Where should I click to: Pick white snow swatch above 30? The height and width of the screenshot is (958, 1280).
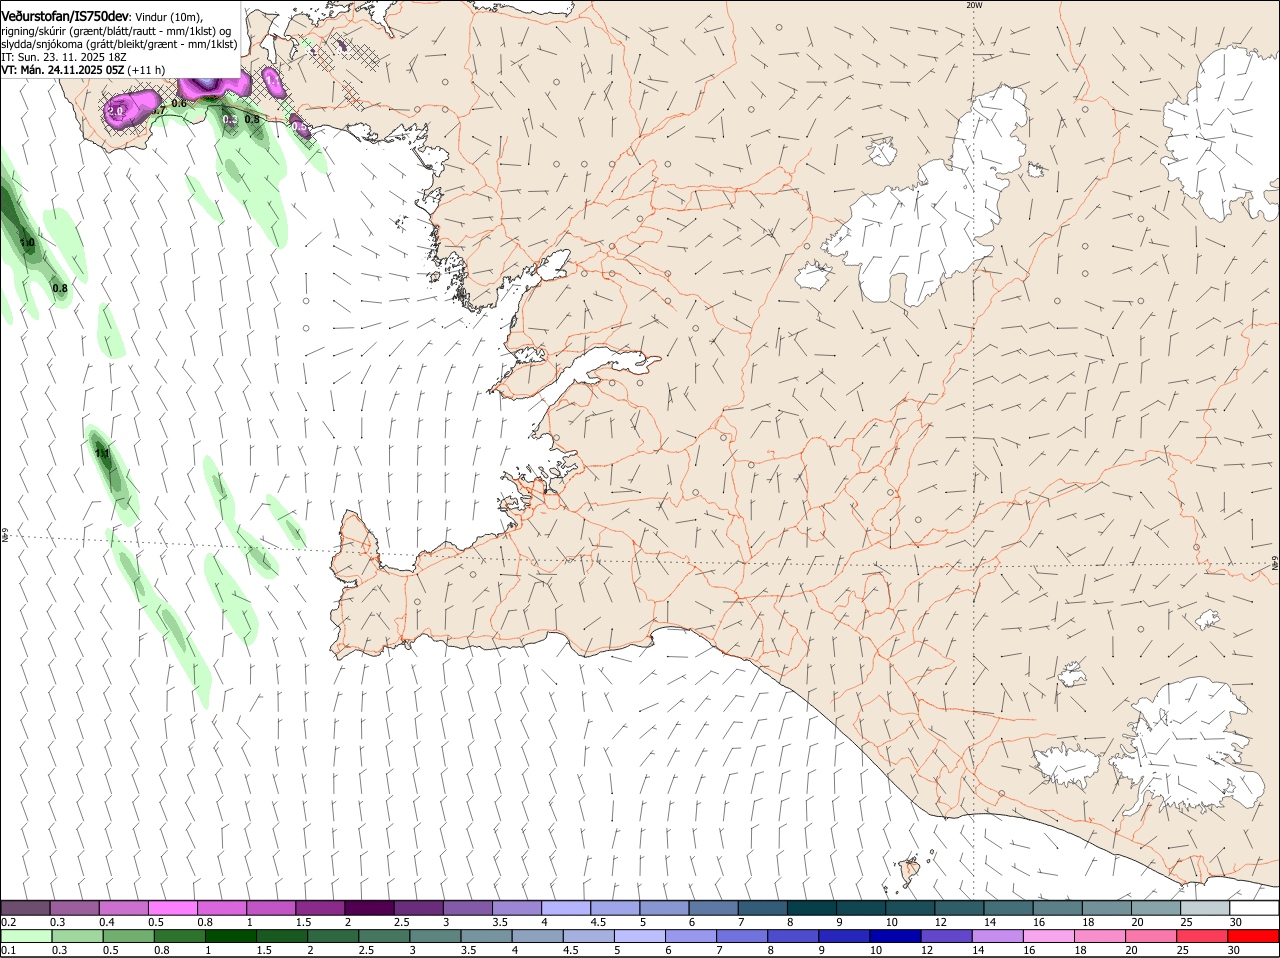tap(1254, 908)
